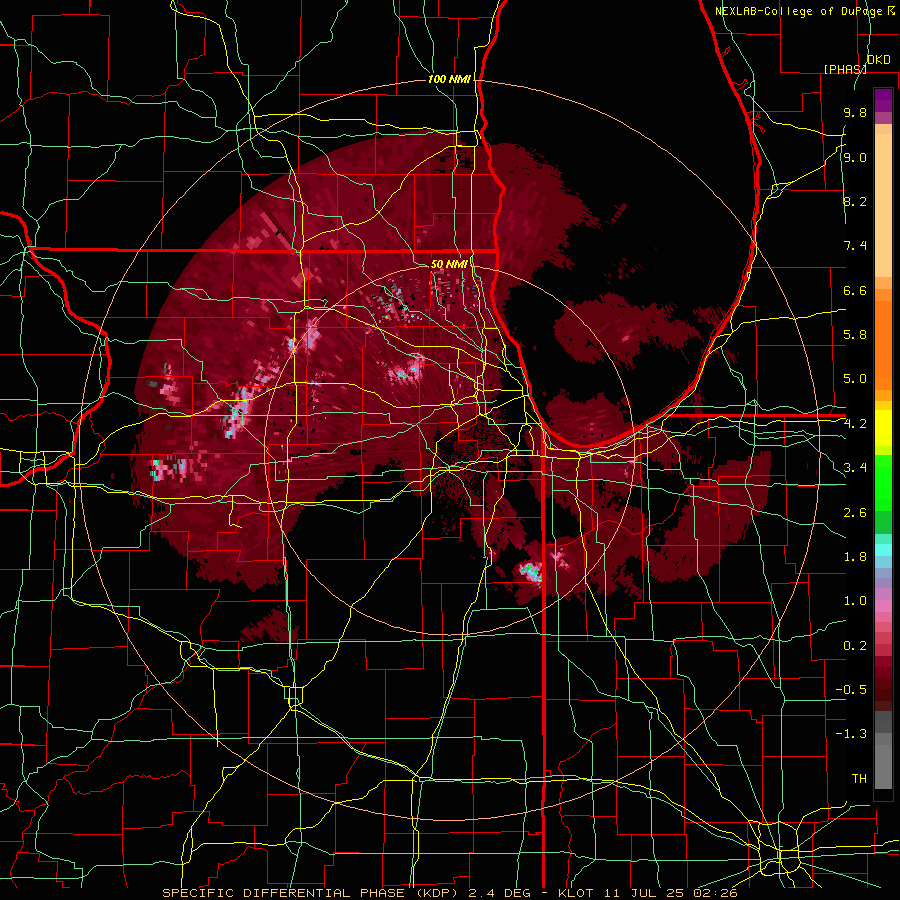Click the -1.3 scale value
Screen dimensions: 900x900
point(851,734)
